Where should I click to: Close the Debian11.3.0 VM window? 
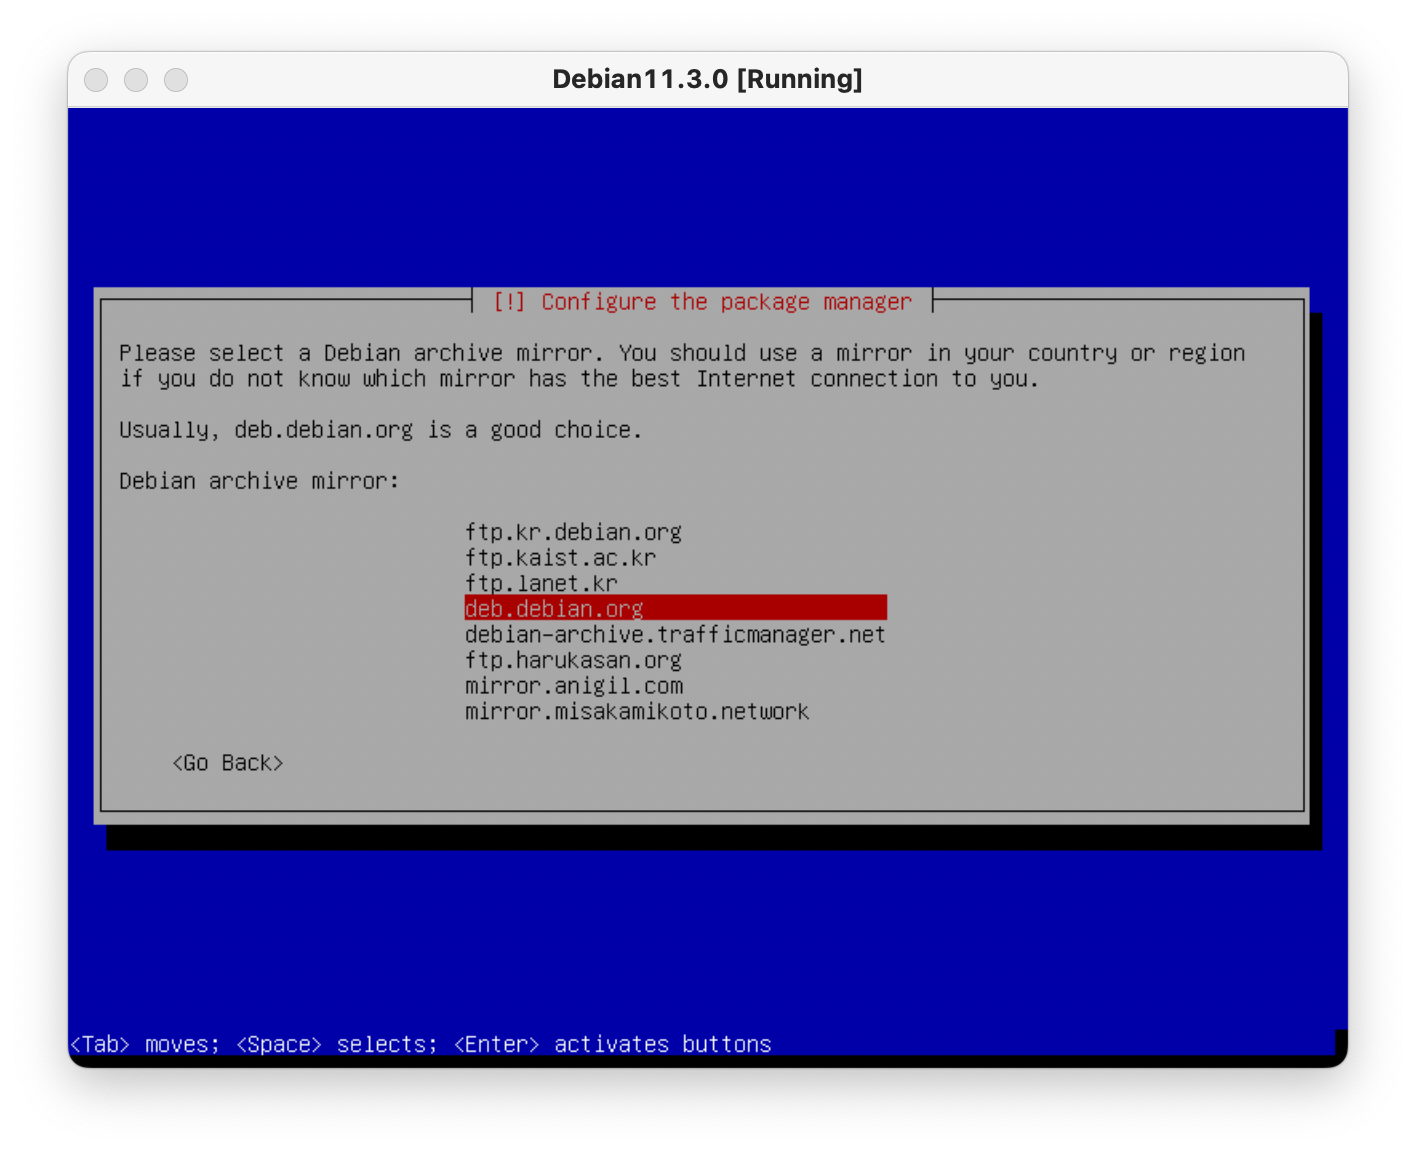click(x=96, y=80)
